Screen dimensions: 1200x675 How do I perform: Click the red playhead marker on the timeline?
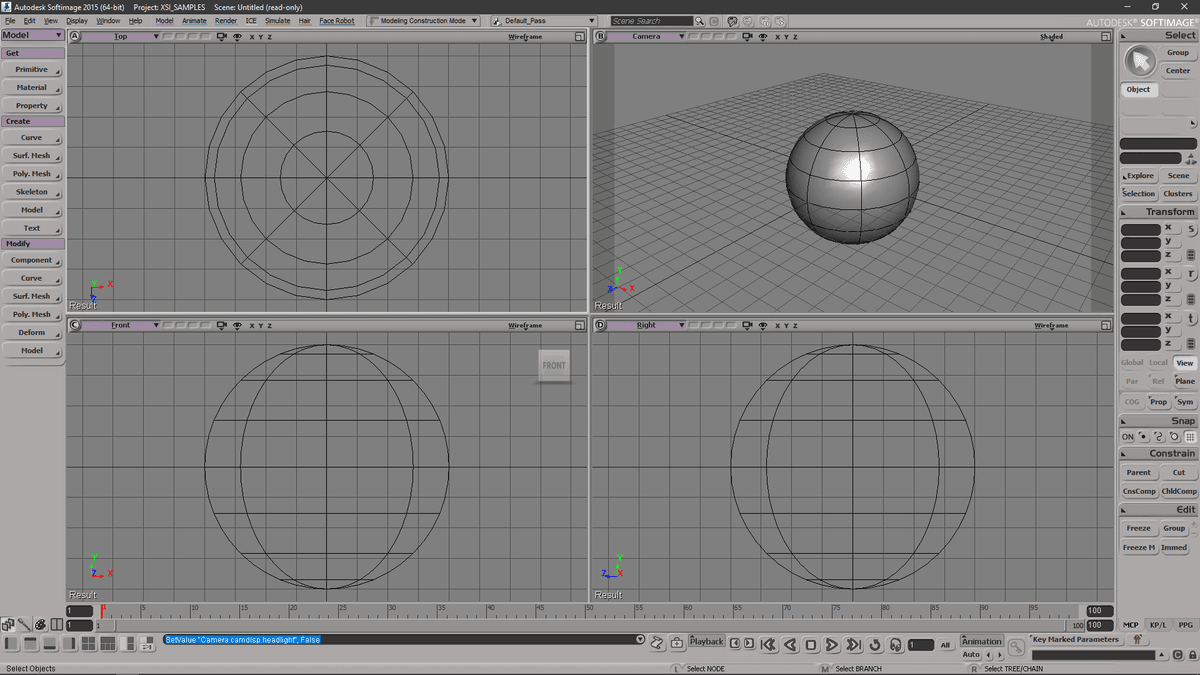tap(103, 609)
